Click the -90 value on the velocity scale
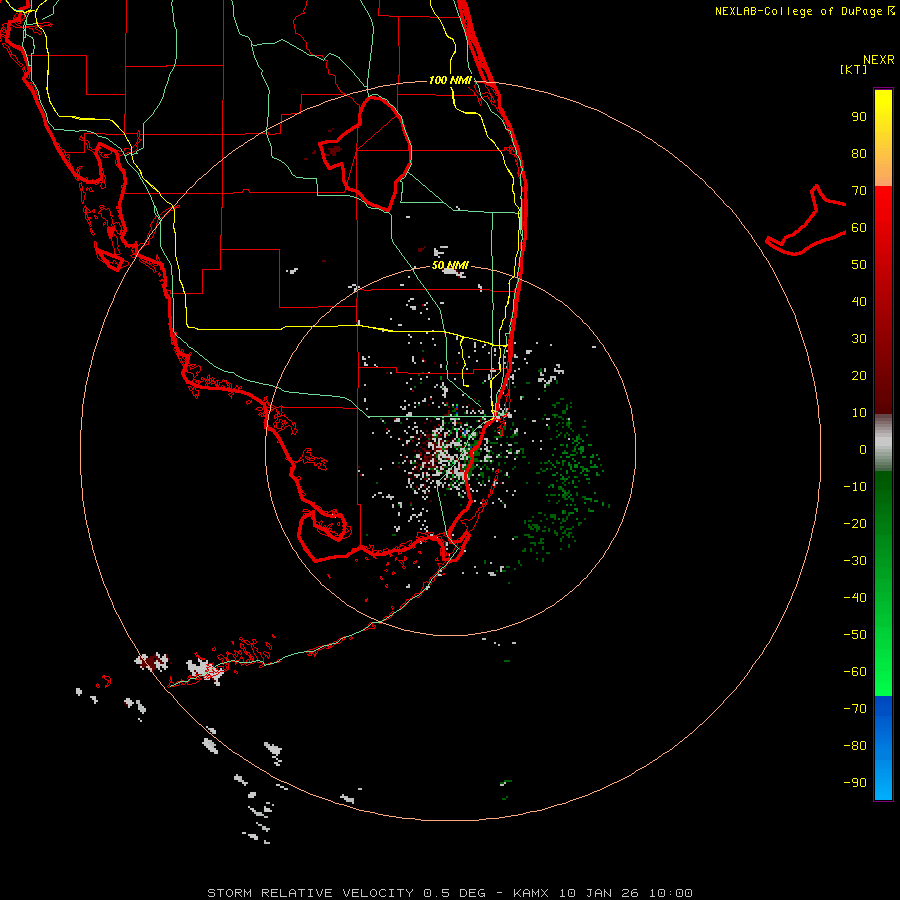This screenshot has width=900, height=900. click(855, 783)
